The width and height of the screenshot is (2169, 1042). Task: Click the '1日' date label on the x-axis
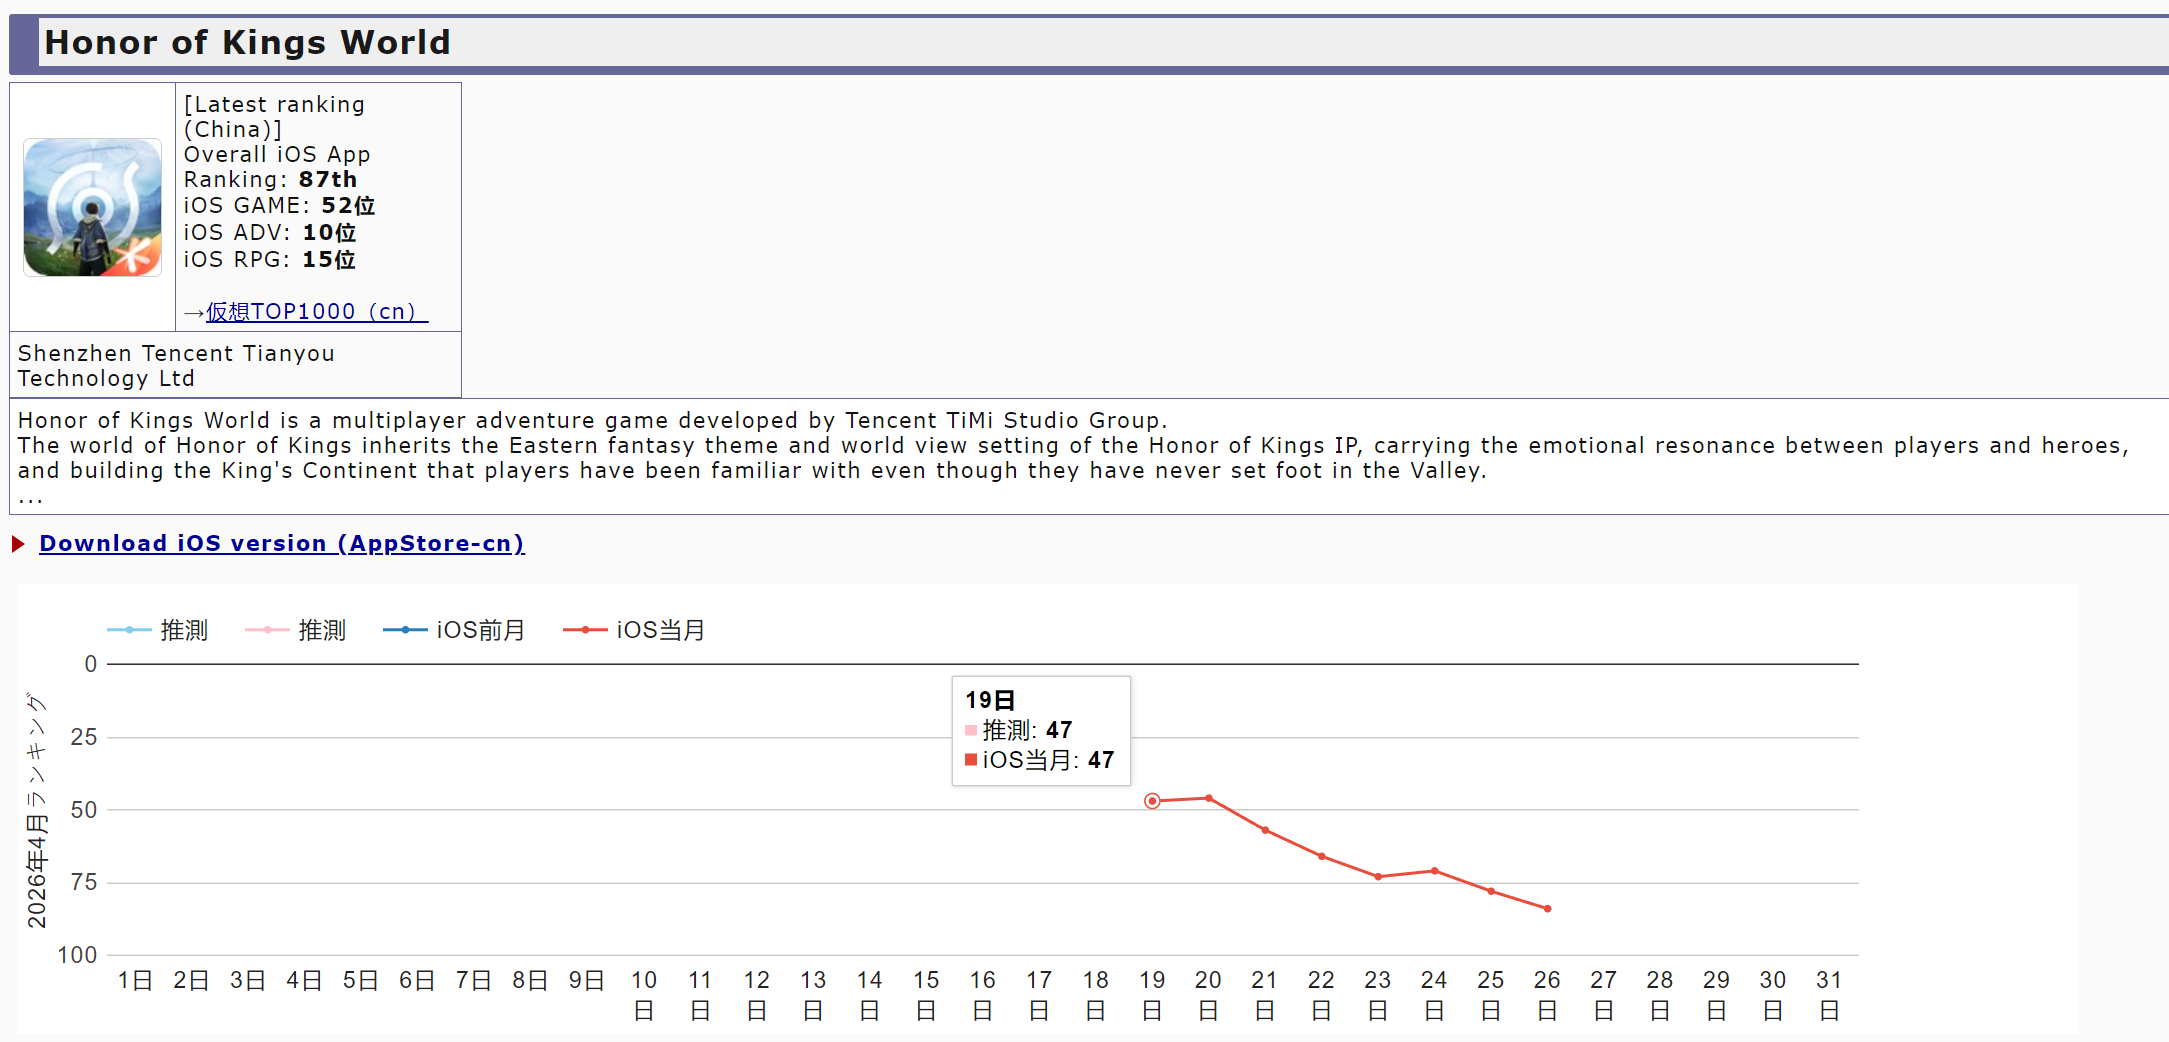pyautogui.click(x=135, y=980)
